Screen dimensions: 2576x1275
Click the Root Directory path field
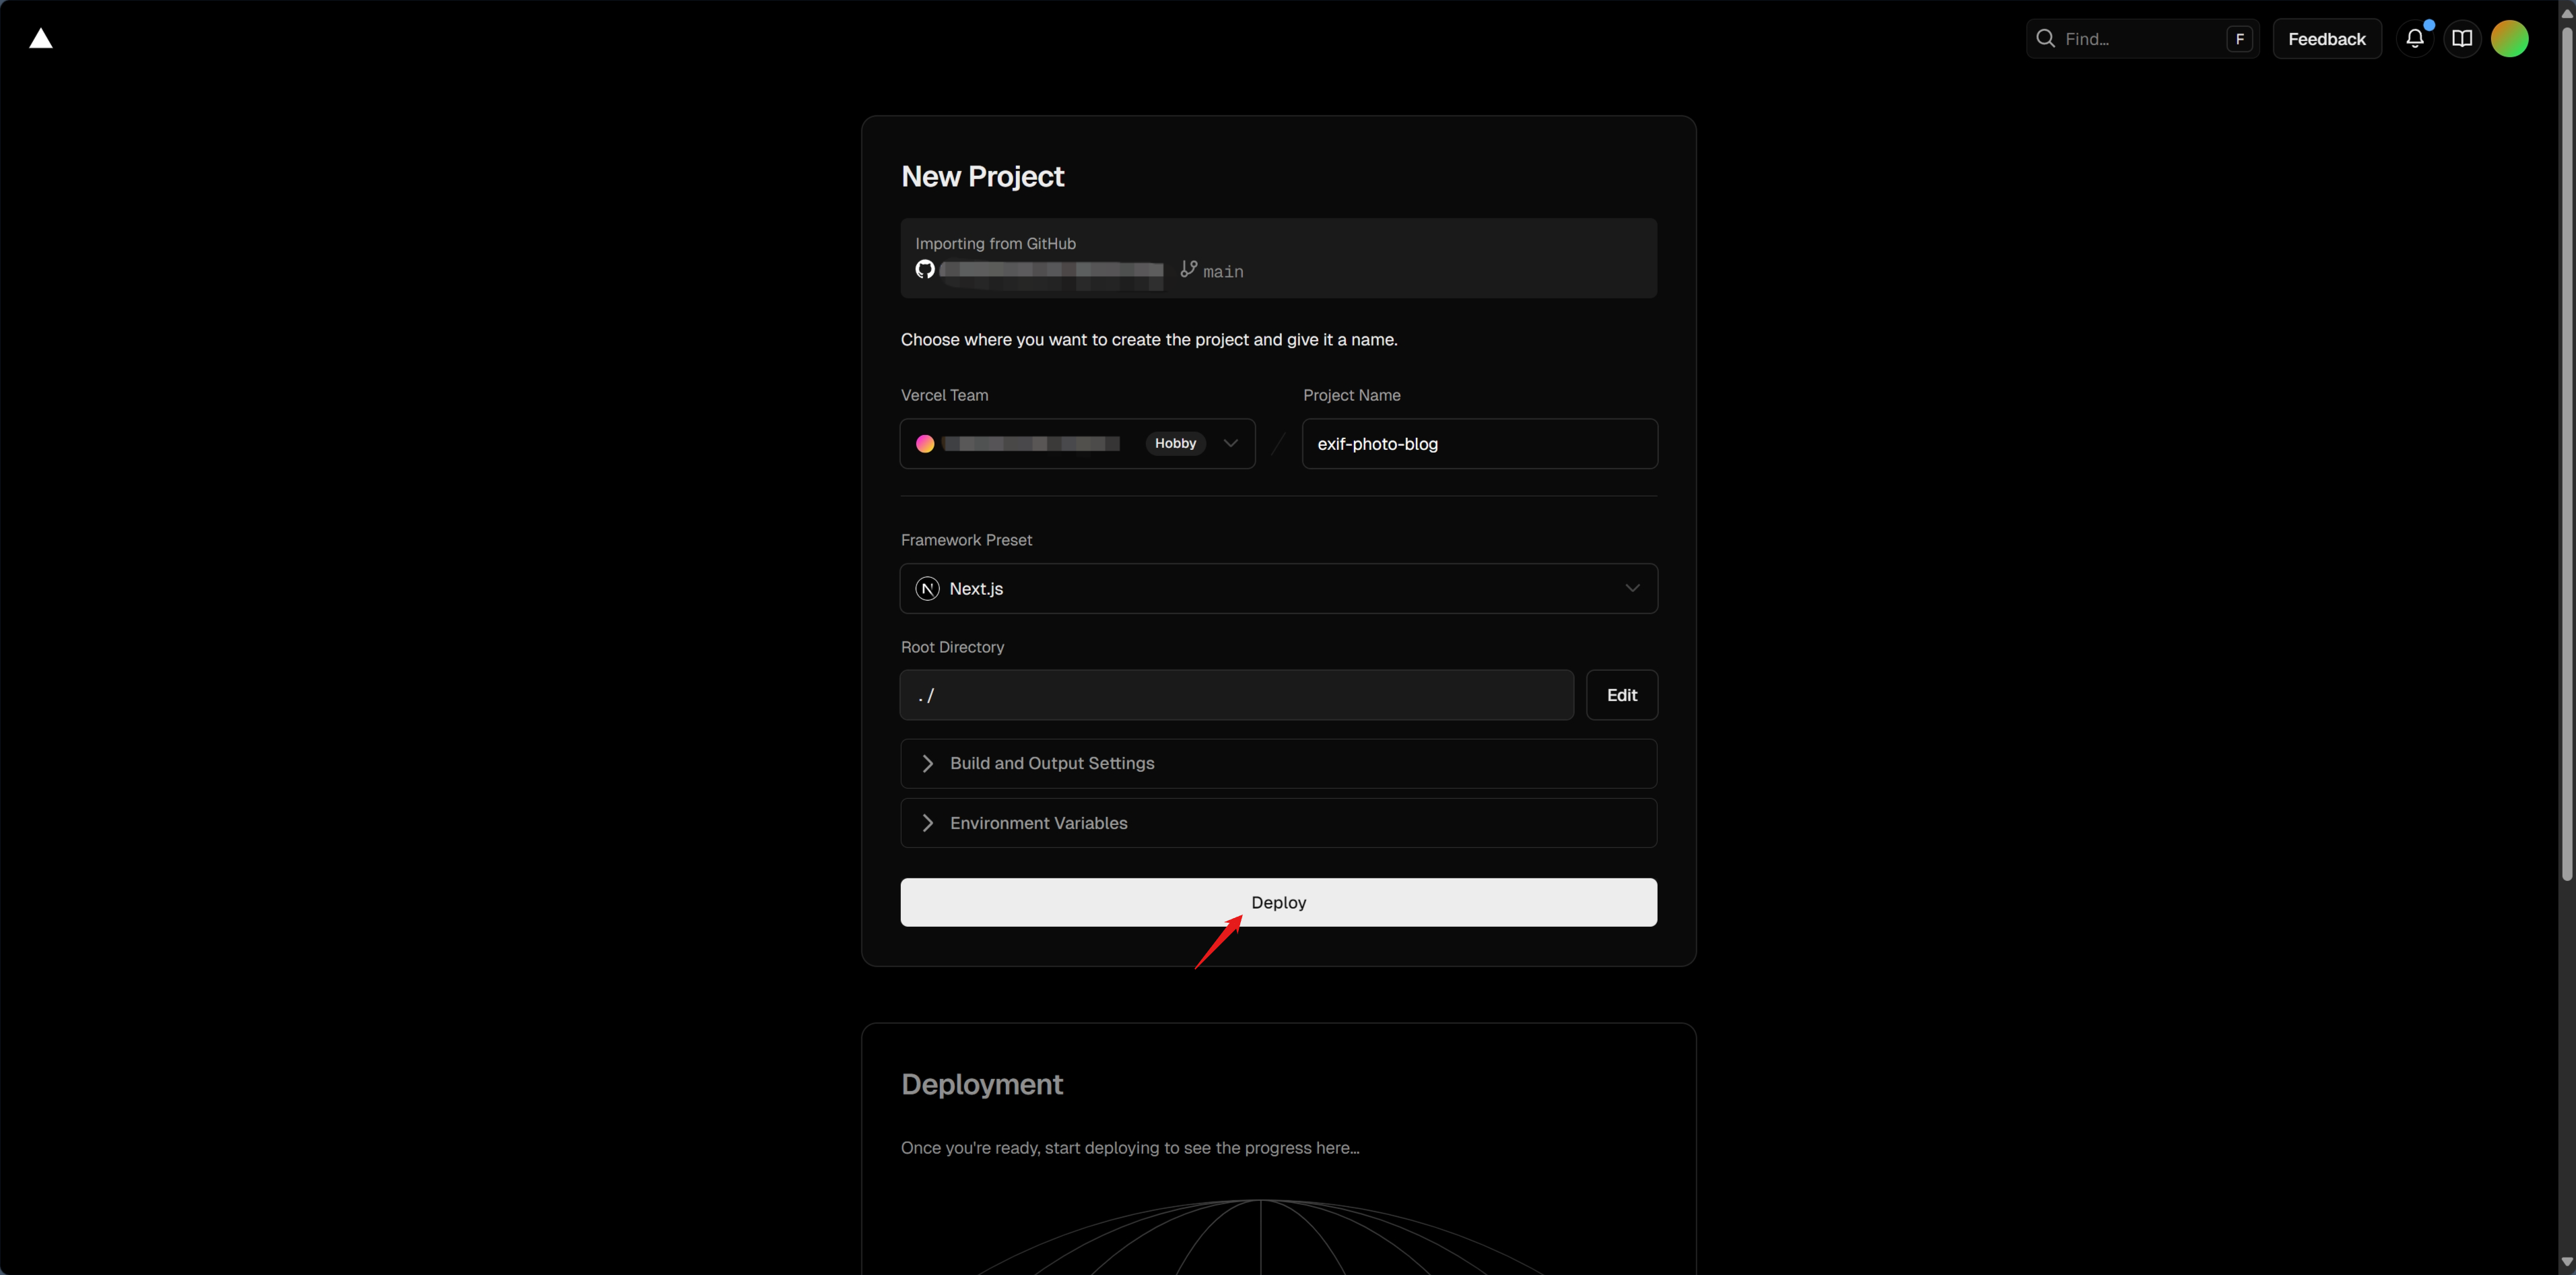[x=1236, y=695]
